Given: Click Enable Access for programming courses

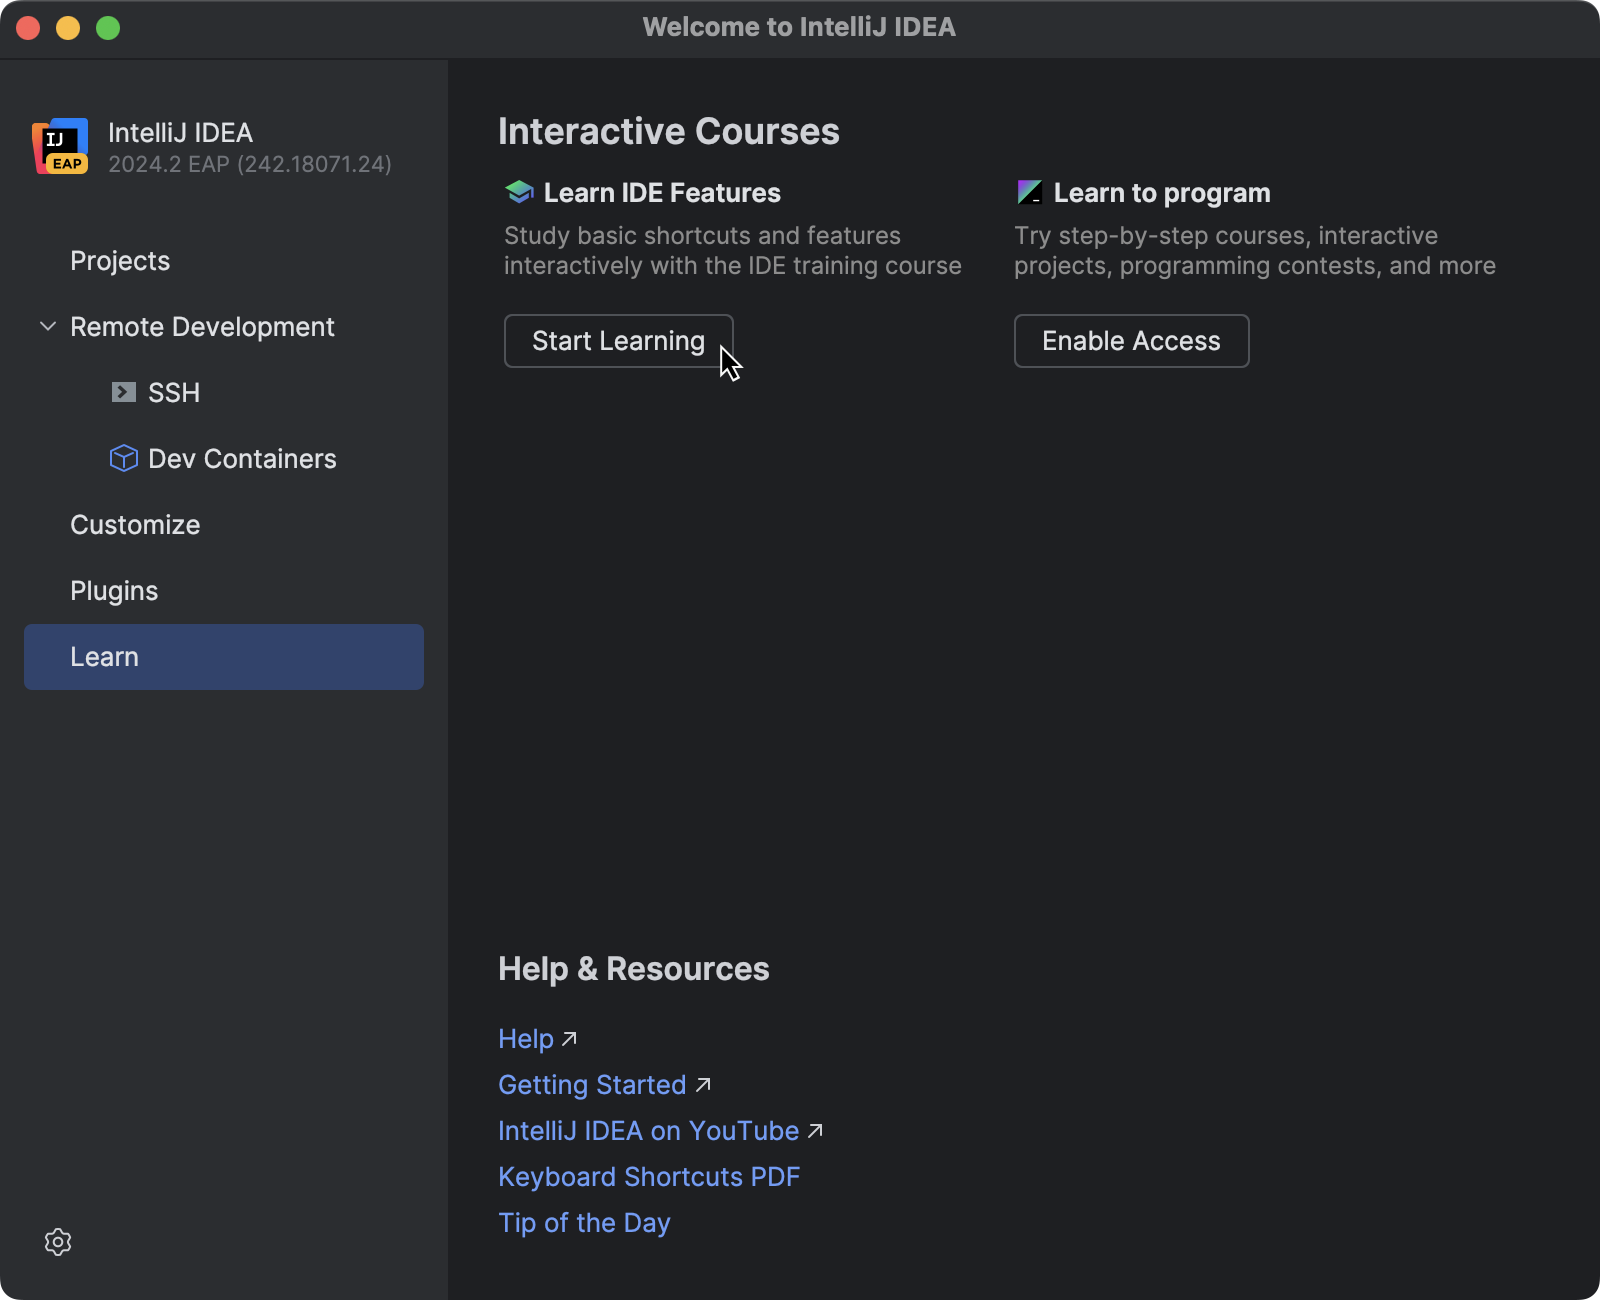Looking at the screenshot, I should click(x=1131, y=341).
